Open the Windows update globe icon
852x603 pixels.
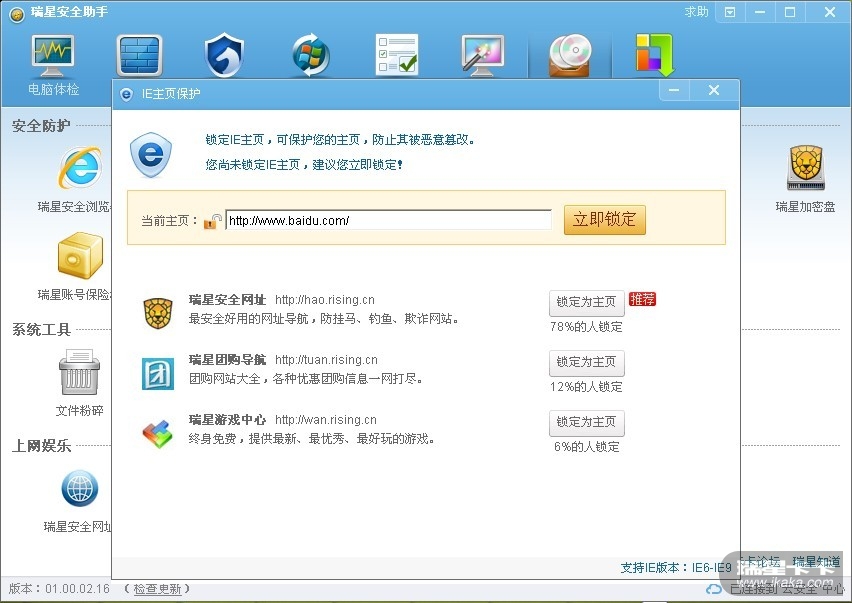310,55
